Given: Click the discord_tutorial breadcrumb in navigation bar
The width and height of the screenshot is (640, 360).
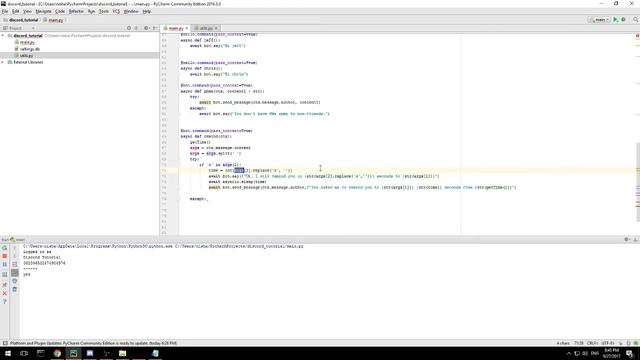Looking at the screenshot, I should coord(21,20).
